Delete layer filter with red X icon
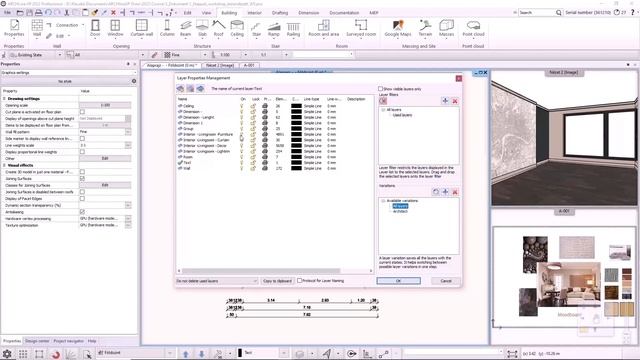This screenshot has width=640, height=360. coord(455,101)
